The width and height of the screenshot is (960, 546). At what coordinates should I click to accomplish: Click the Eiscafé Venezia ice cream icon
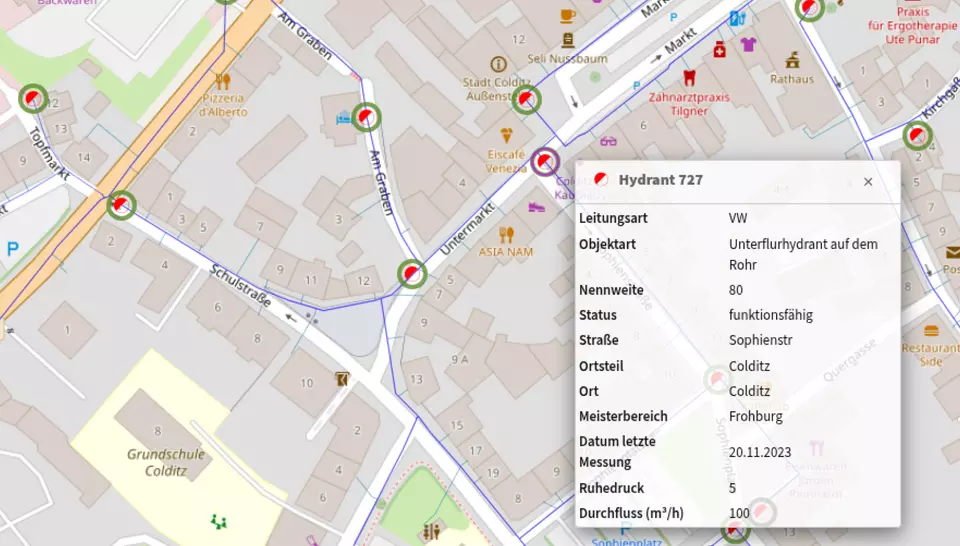click(x=506, y=135)
